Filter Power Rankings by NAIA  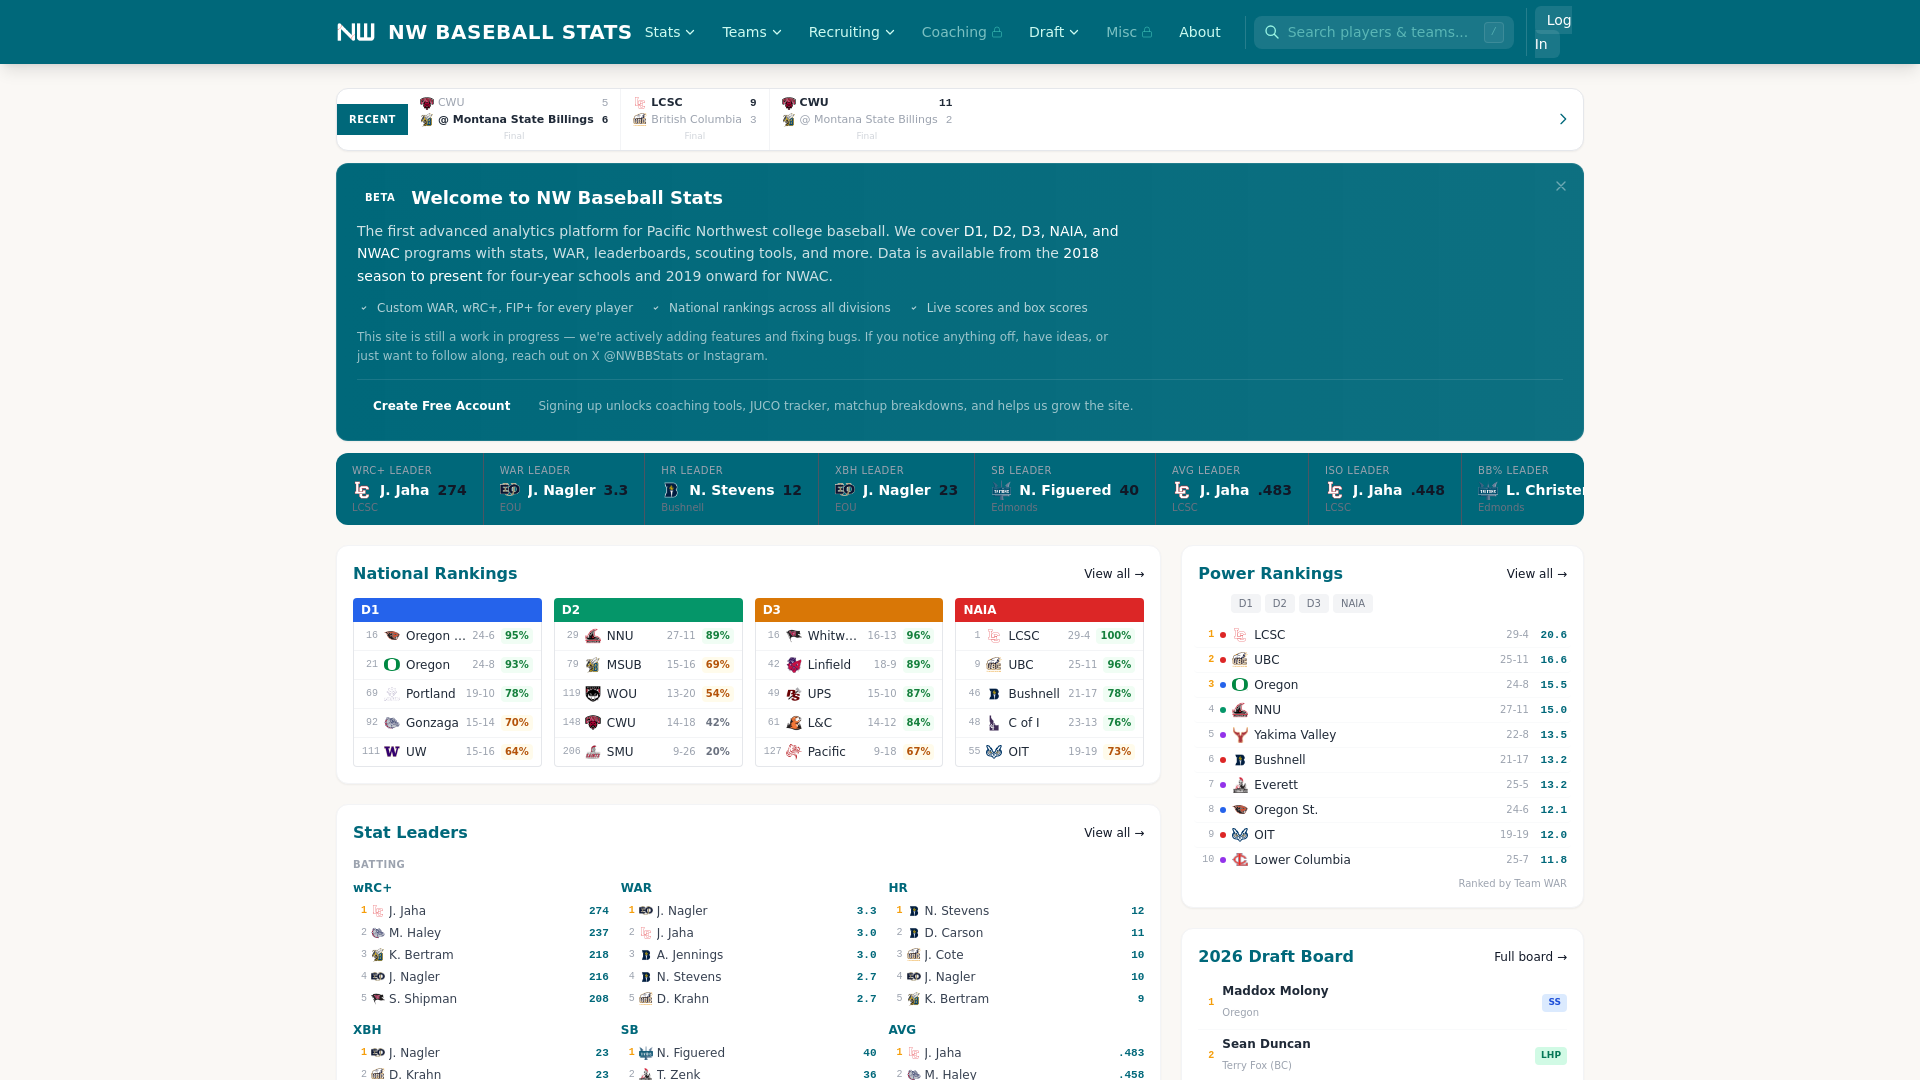pyautogui.click(x=1352, y=603)
